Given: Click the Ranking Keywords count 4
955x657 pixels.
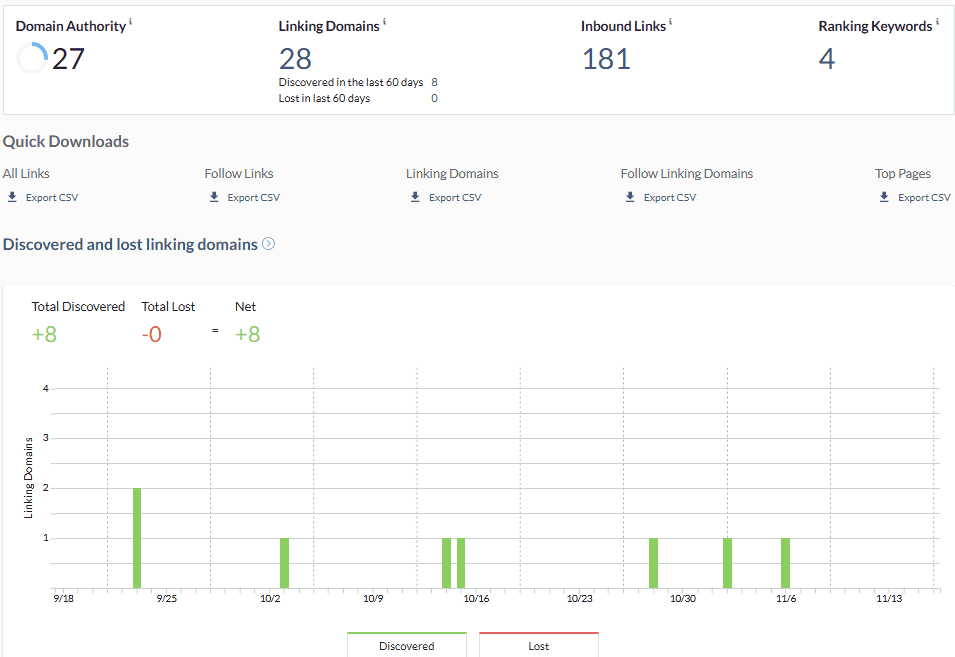Looking at the screenshot, I should (827, 59).
